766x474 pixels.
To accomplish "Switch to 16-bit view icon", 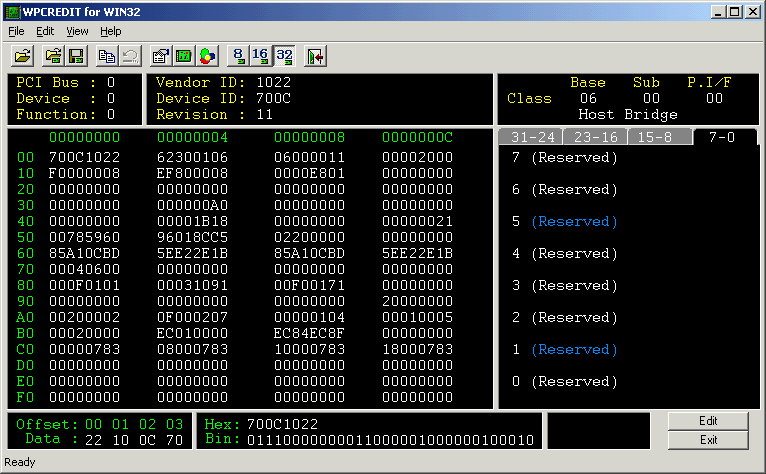I will 261,56.
